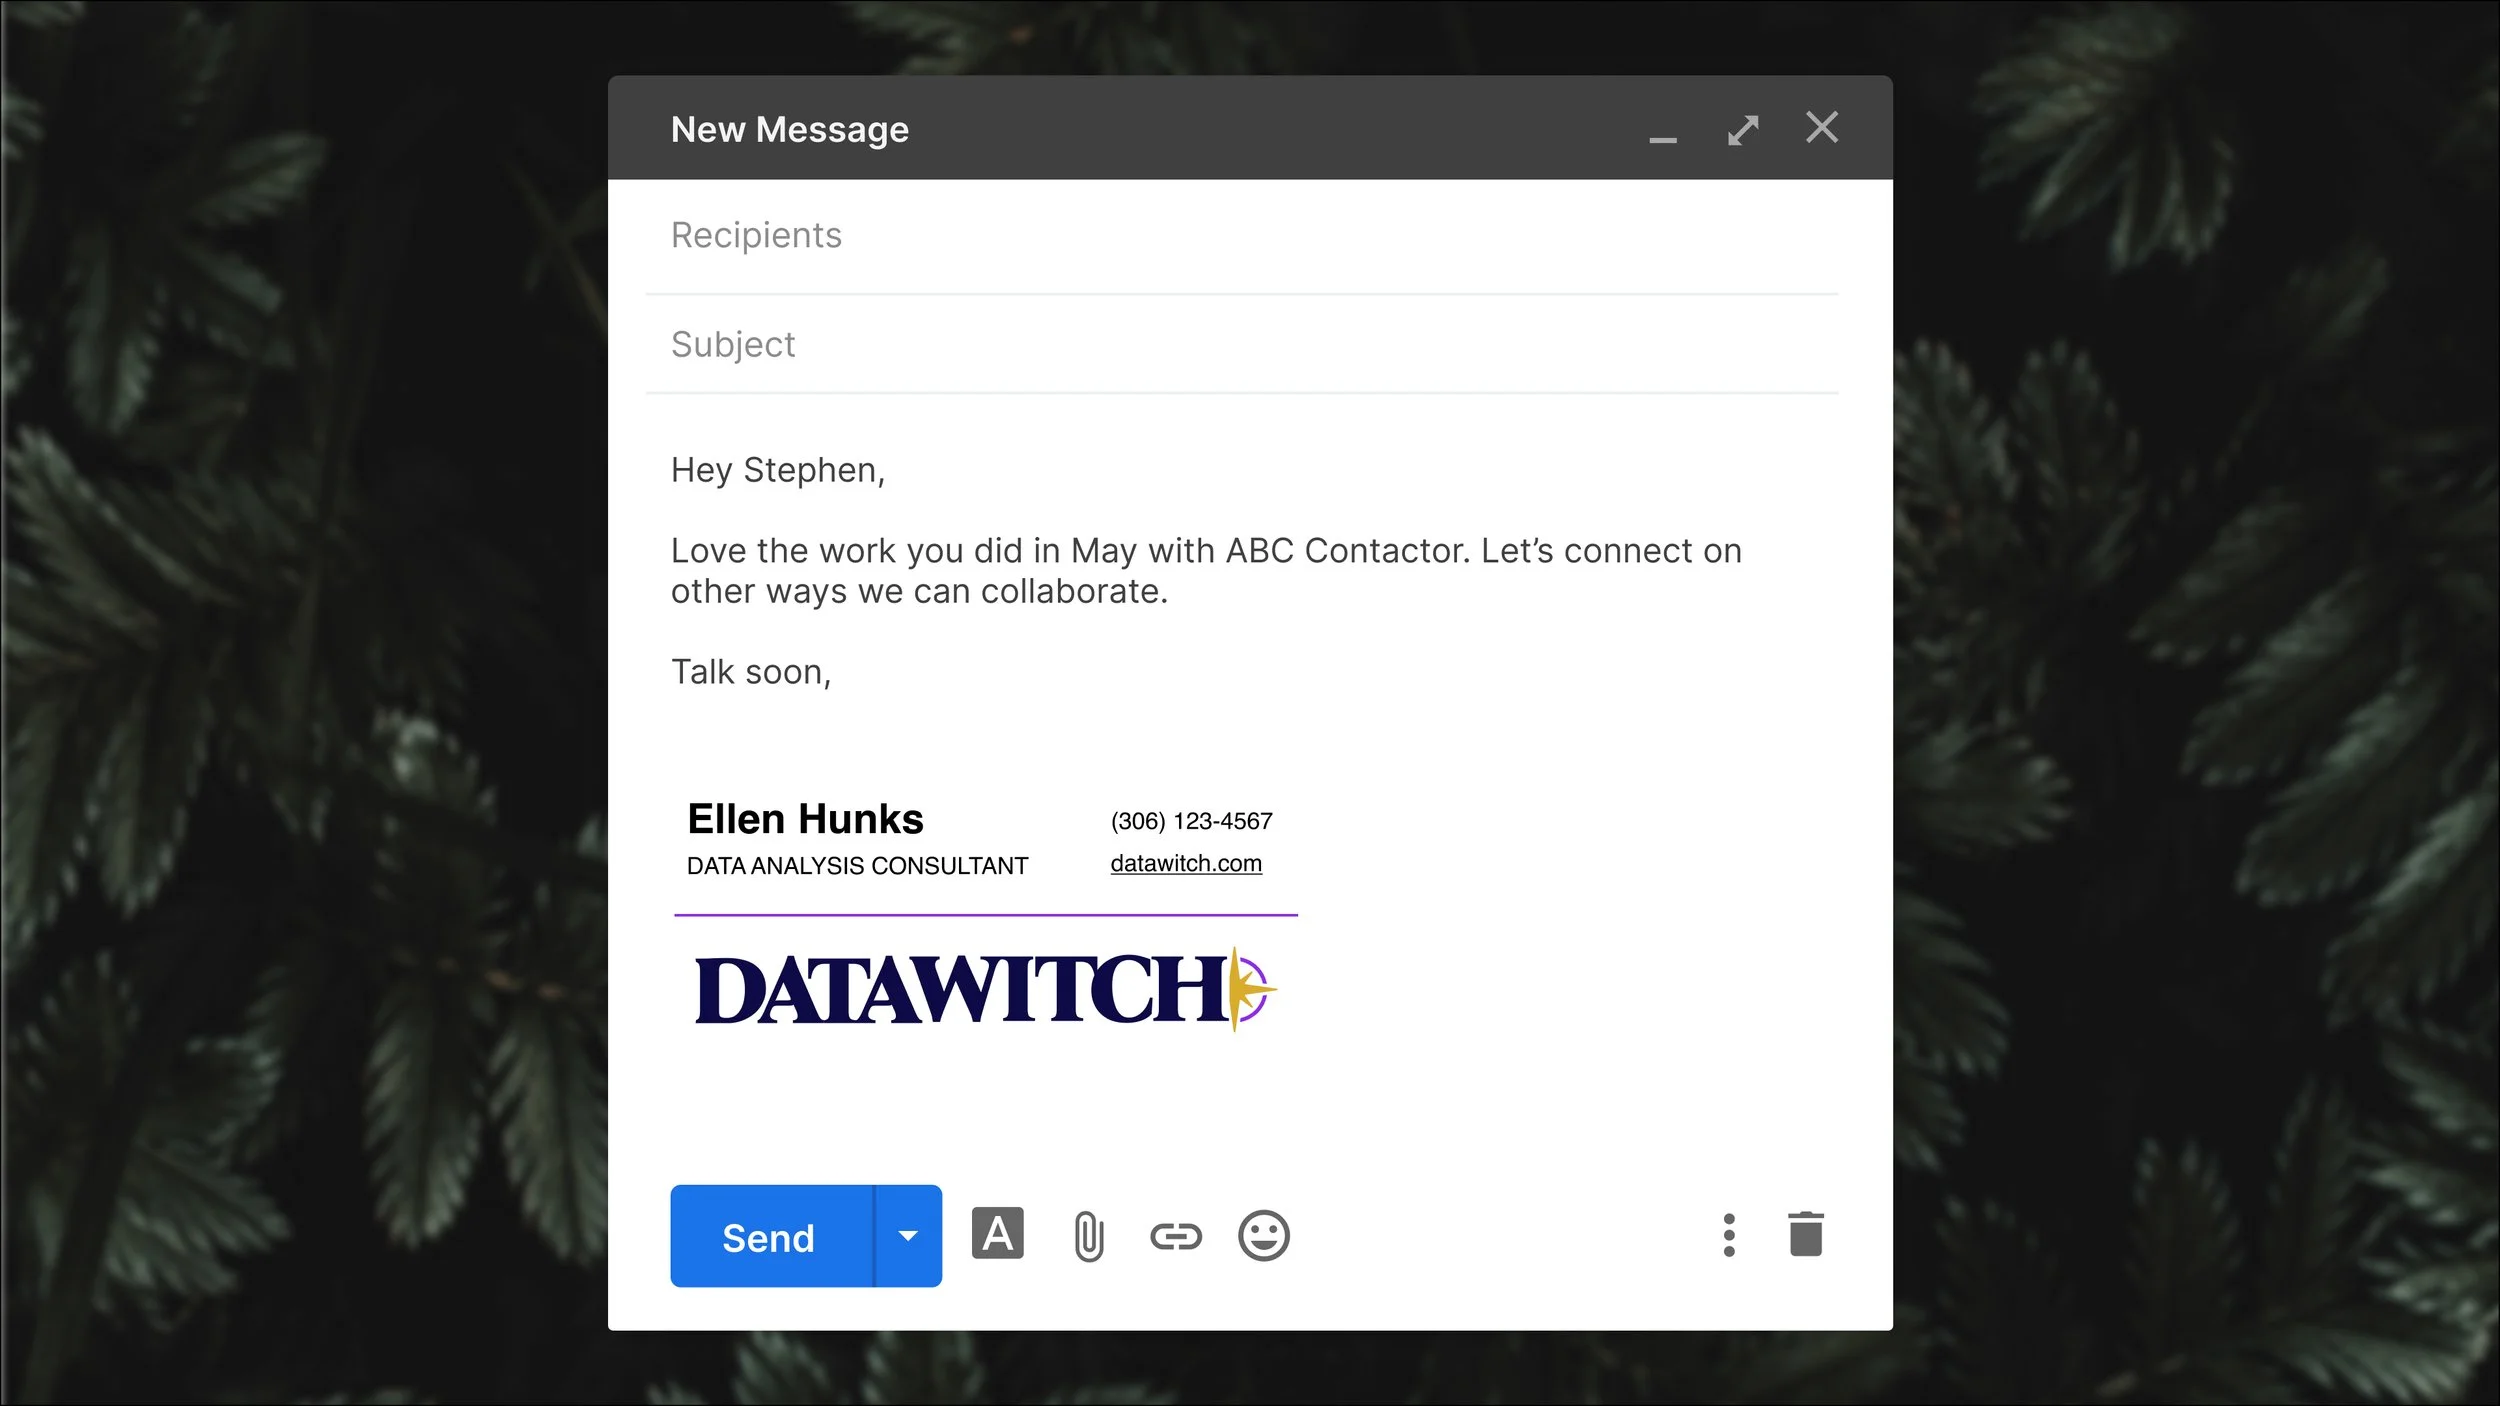Click 'DATA ANALYSIS CONSULTANT' title text
Viewport: 2500px width, 1406px height.
[857, 866]
